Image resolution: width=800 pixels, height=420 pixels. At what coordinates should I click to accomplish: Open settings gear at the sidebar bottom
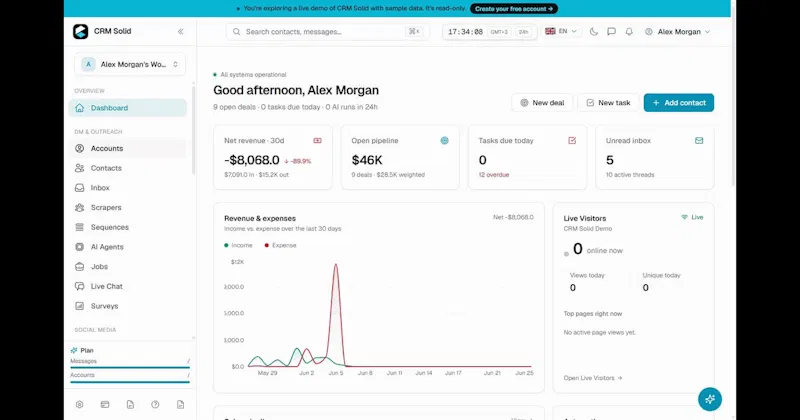pyautogui.click(x=80, y=404)
